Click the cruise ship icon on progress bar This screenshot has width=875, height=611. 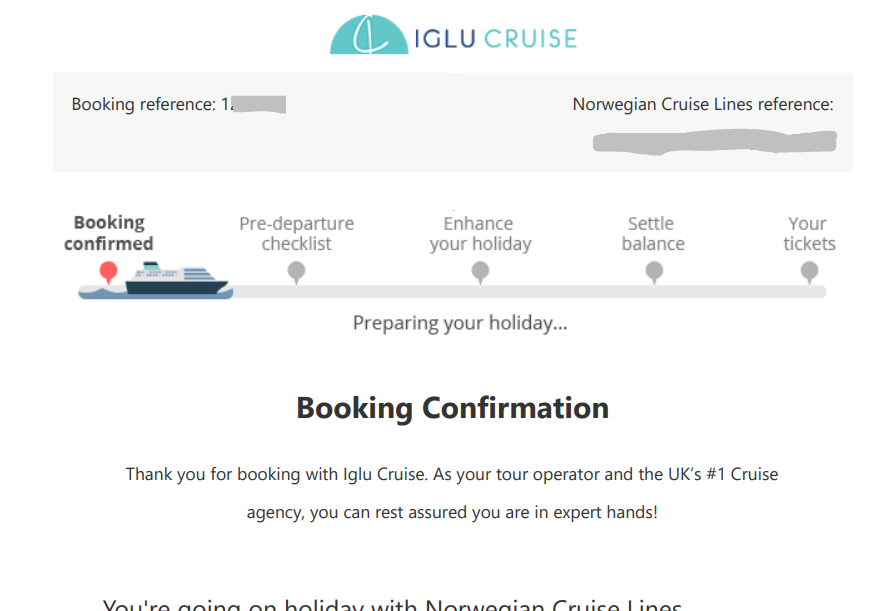(x=176, y=278)
